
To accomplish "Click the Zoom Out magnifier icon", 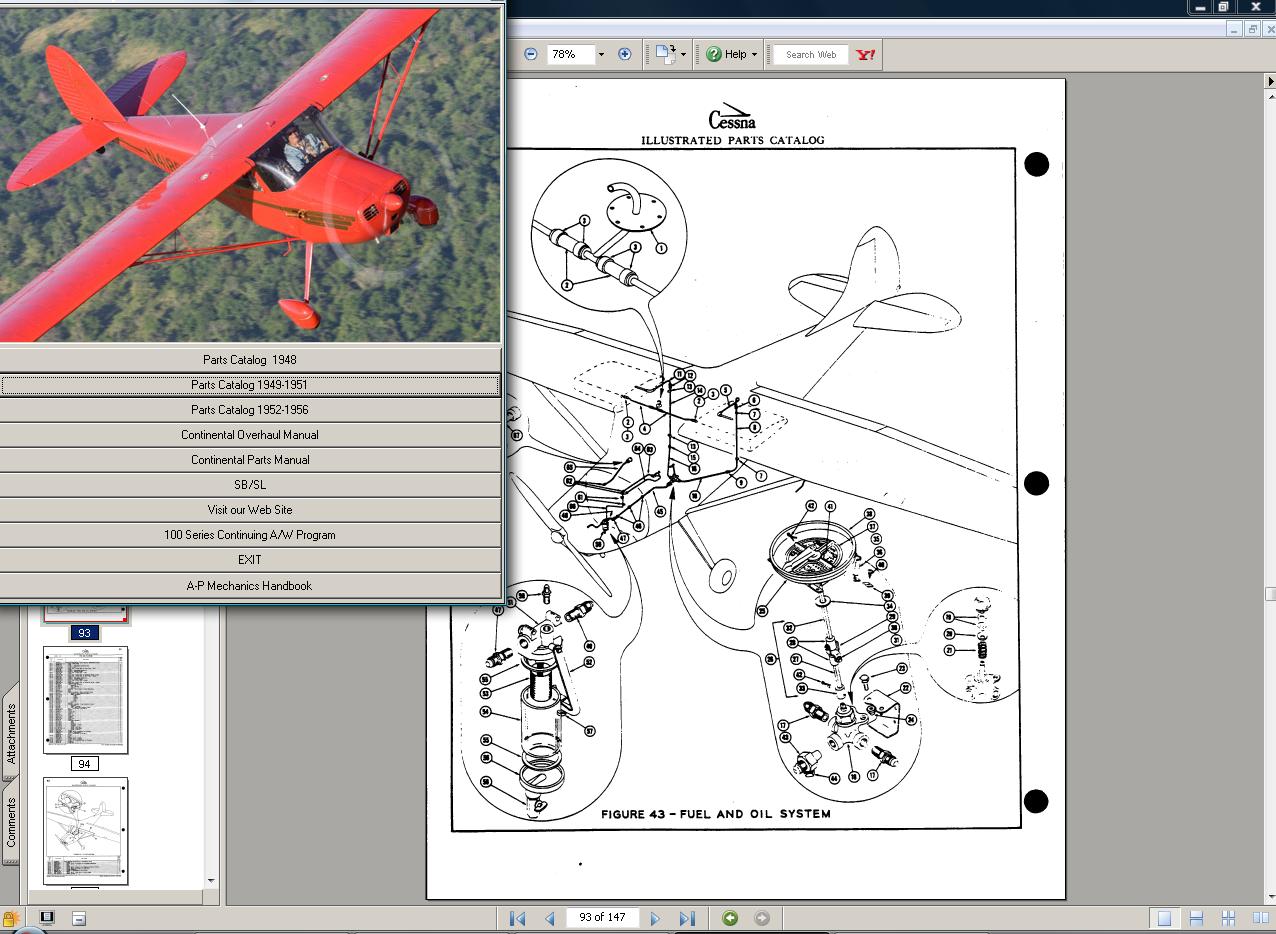I will click(530, 54).
